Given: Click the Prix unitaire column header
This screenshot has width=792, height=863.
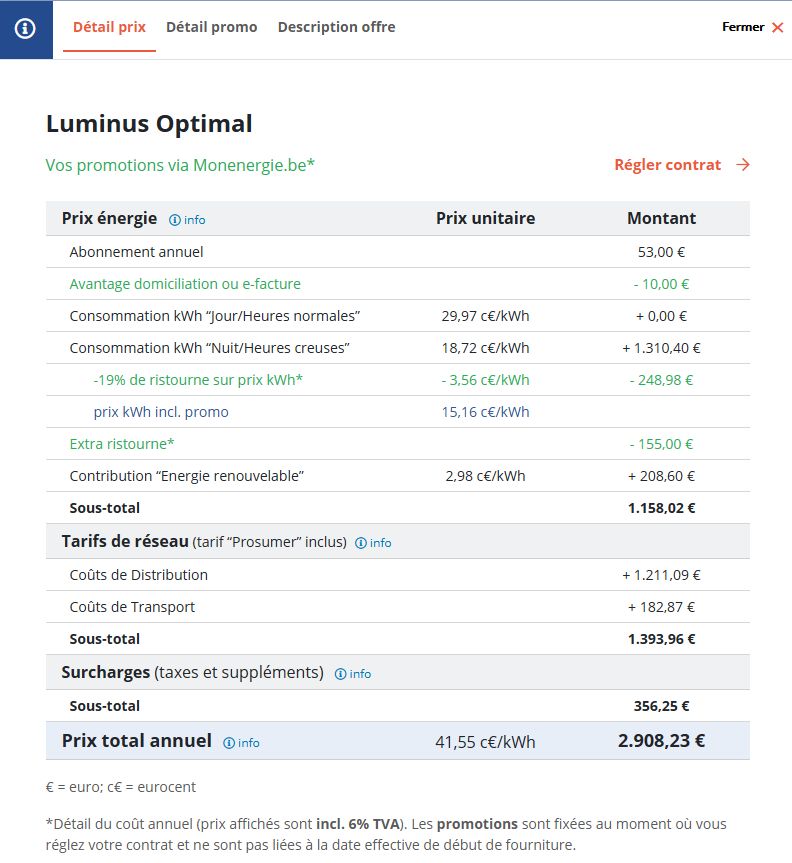Looking at the screenshot, I should point(485,219).
